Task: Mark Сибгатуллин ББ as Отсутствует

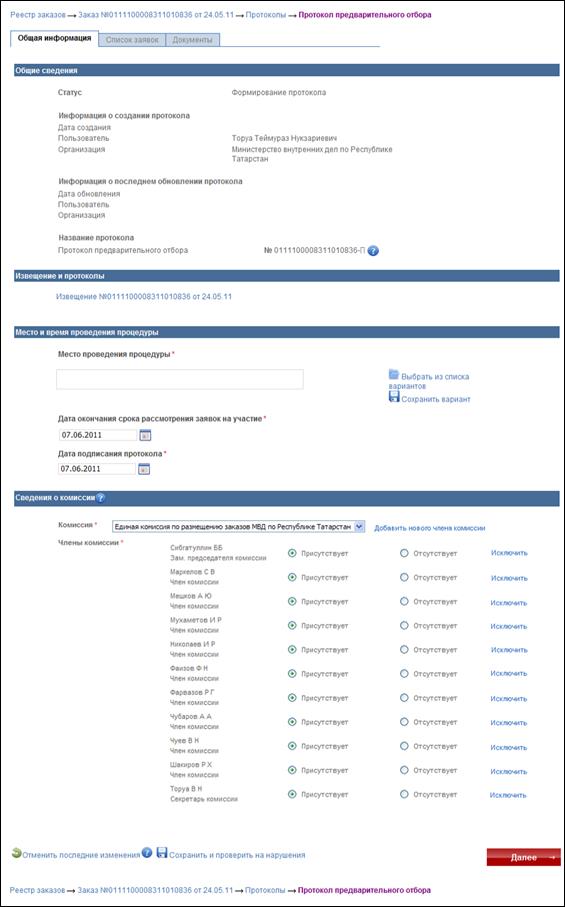Action: tap(404, 554)
